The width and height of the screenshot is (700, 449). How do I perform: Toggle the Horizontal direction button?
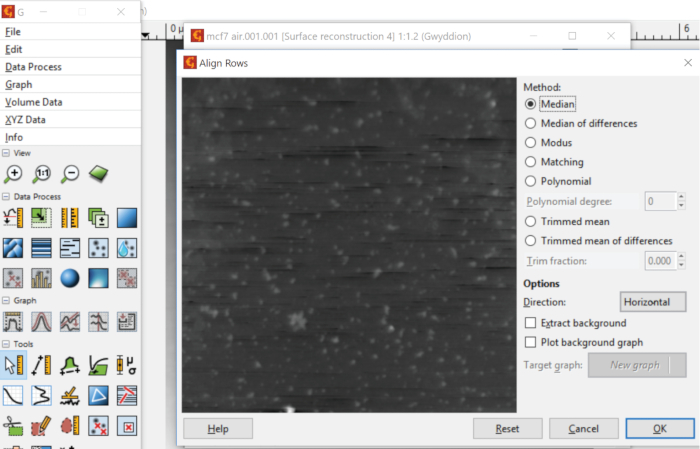pyautogui.click(x=652, y=302)
